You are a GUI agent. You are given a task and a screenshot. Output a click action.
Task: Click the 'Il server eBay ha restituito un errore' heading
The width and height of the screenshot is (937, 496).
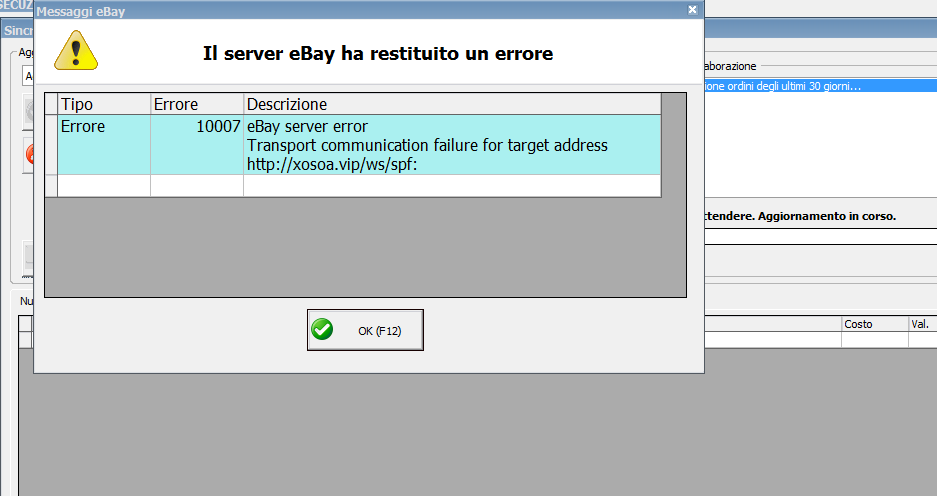[x=378, y=53]
